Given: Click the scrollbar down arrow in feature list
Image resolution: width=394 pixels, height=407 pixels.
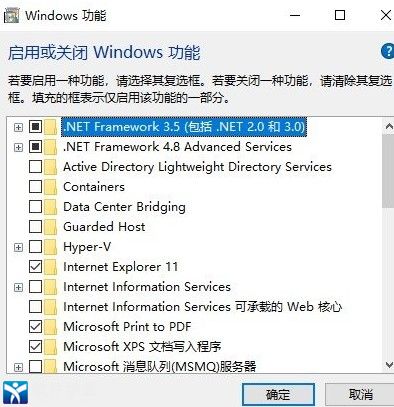Looking at the screenshot, I should point(389,365).
